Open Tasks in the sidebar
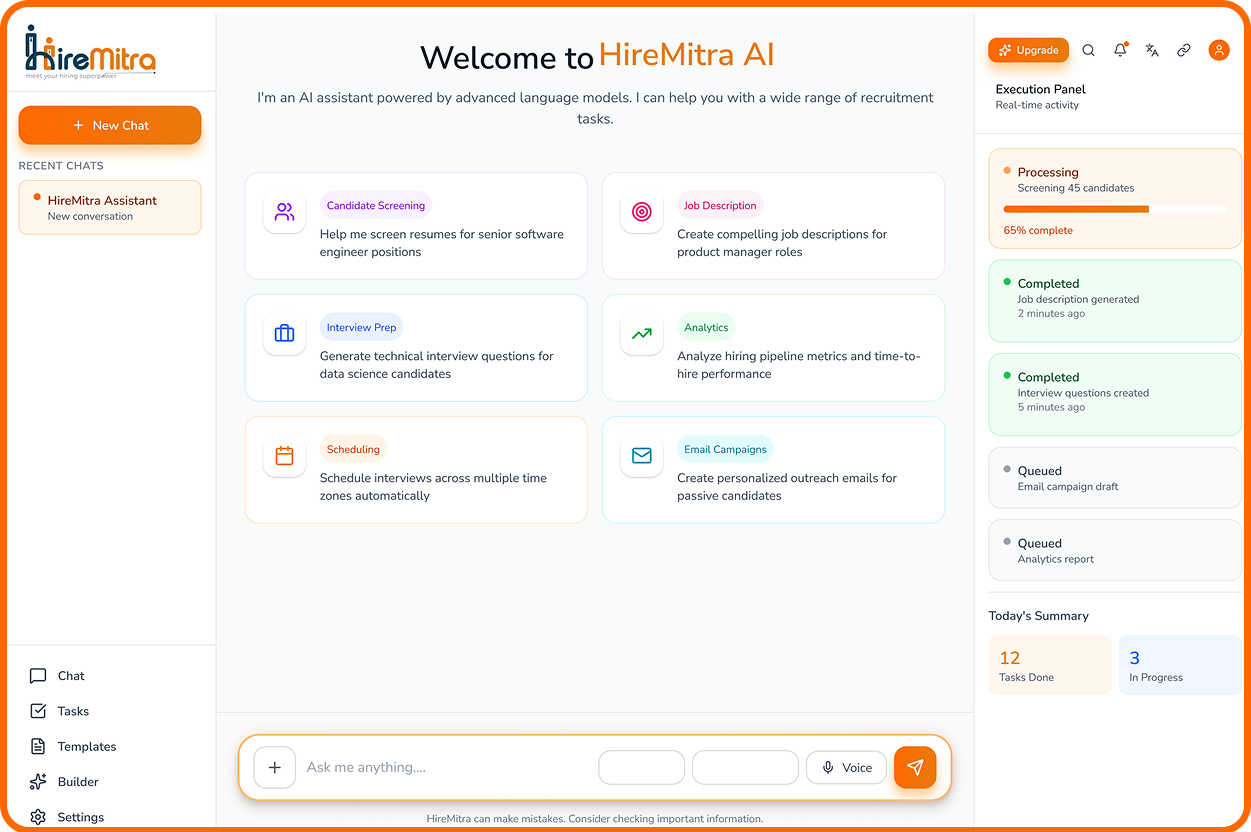Image resolution: width=1251 pixels, height=832 pixels. click(73, 711)
